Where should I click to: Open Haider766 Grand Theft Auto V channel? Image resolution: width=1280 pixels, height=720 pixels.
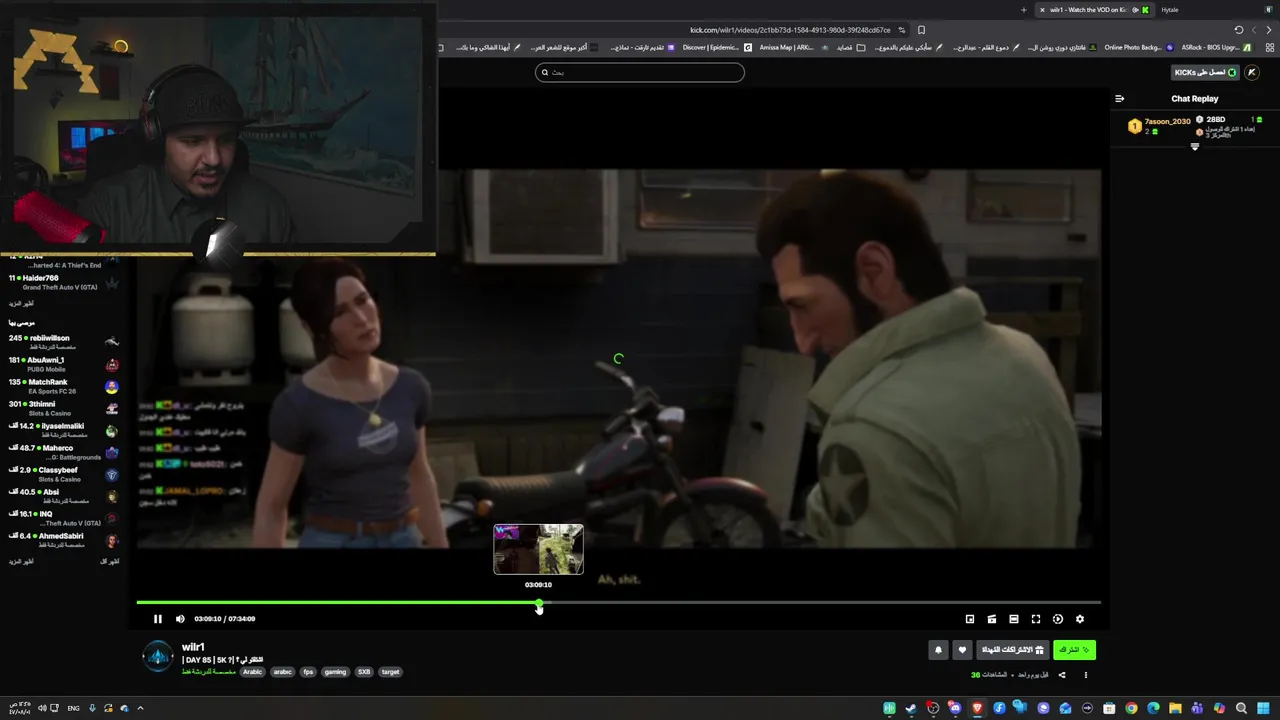(64, 282)
